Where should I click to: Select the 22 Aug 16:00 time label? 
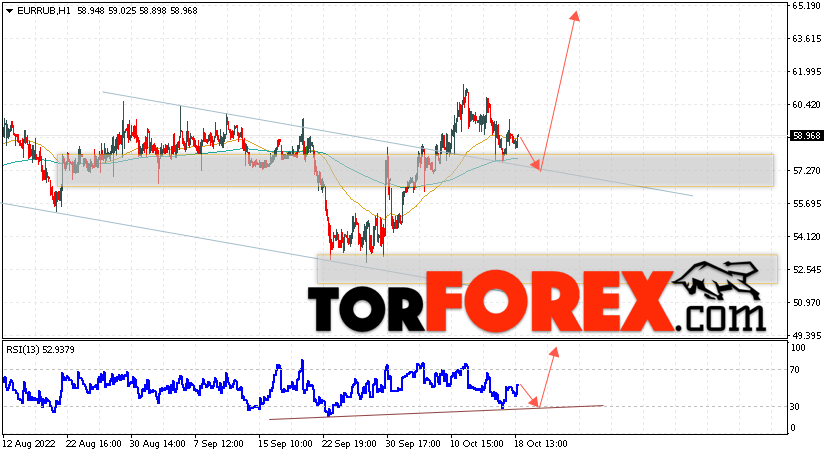click(93, 444)
